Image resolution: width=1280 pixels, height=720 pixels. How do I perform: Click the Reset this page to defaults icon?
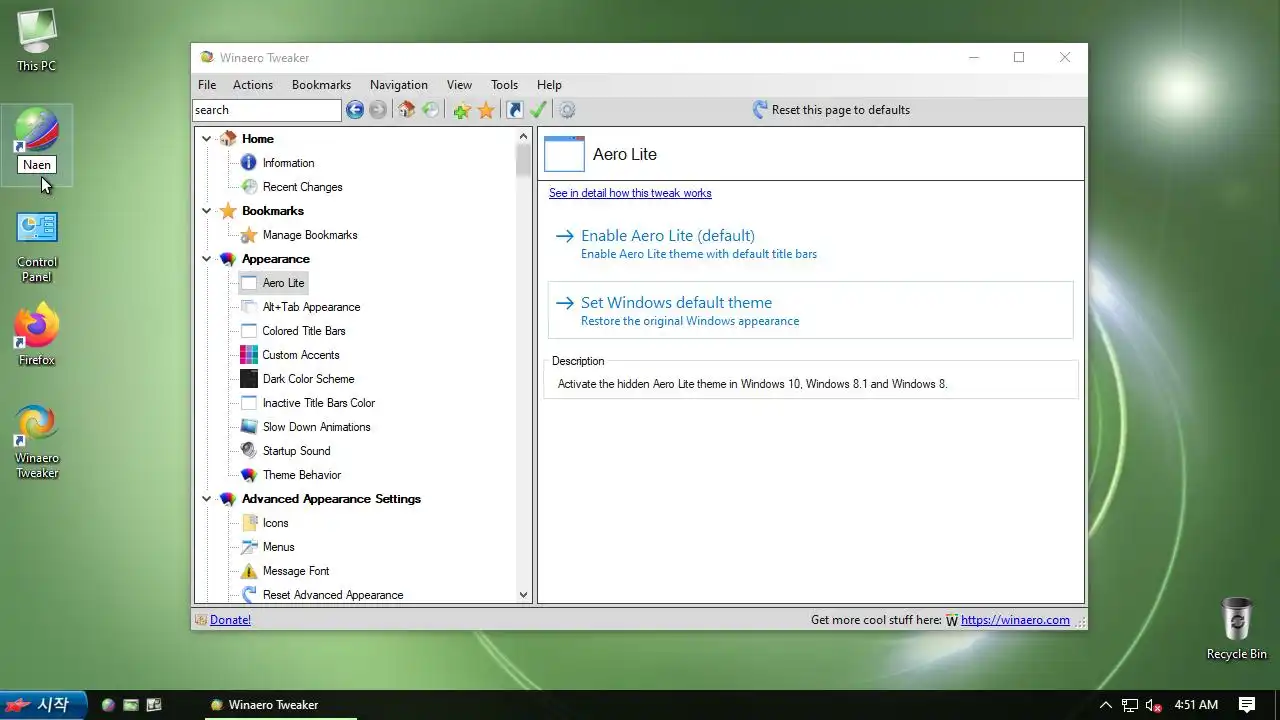click(x=760, y=110)
